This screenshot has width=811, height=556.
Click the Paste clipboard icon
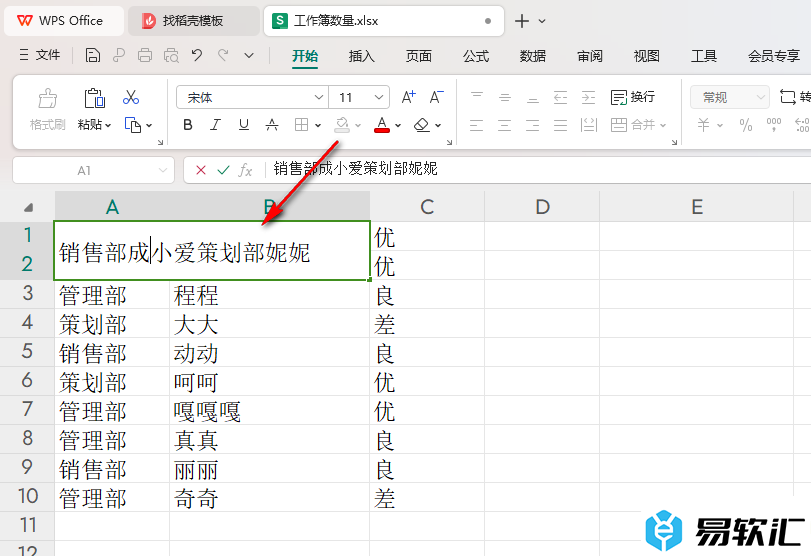pyautogui.click(x=94, y=98)
